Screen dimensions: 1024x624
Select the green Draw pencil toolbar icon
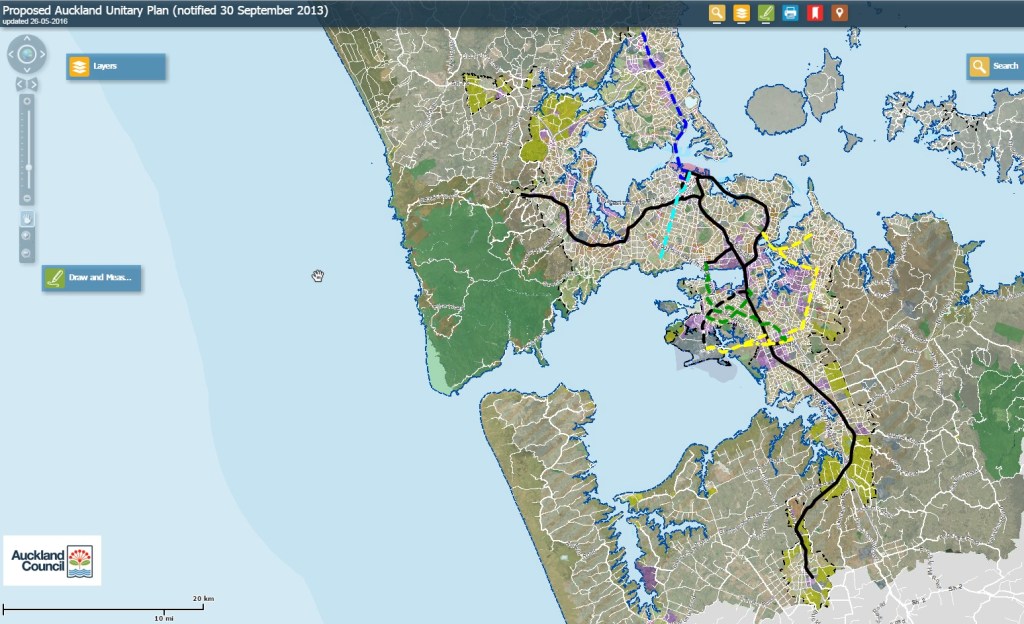[766, 13]
